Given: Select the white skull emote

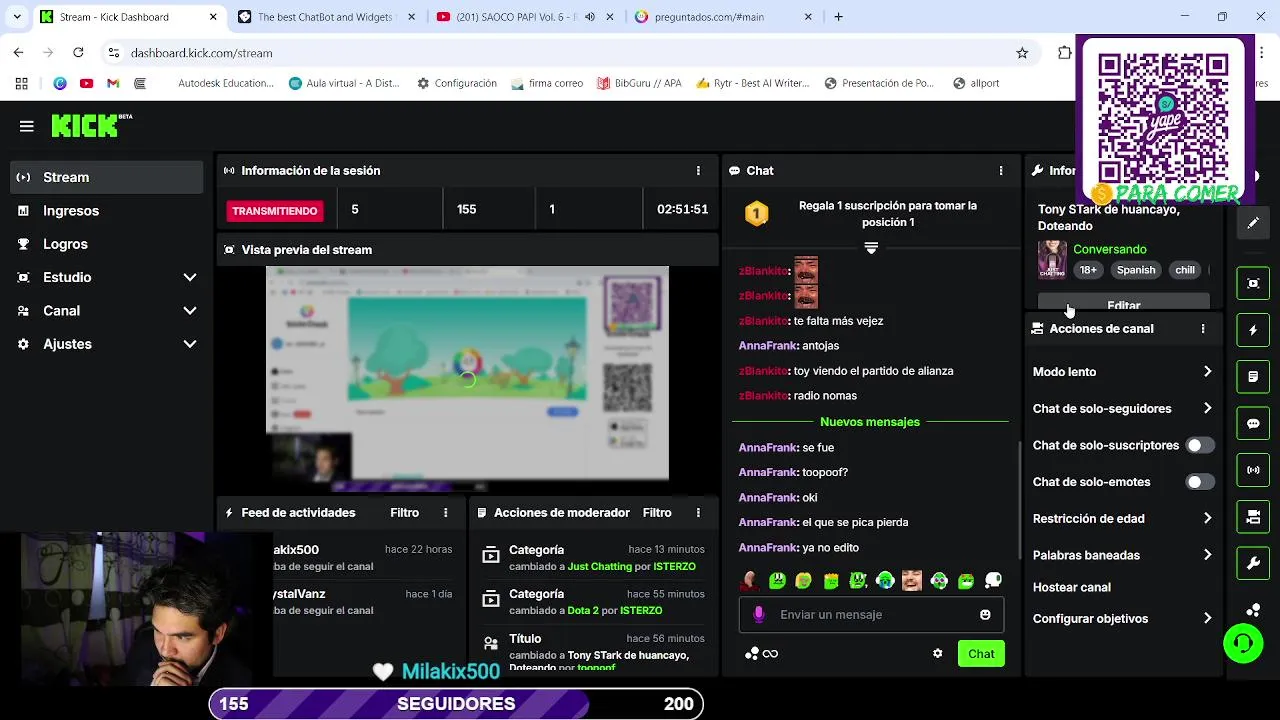Looking at the screenshot, I should coord(993,581).
